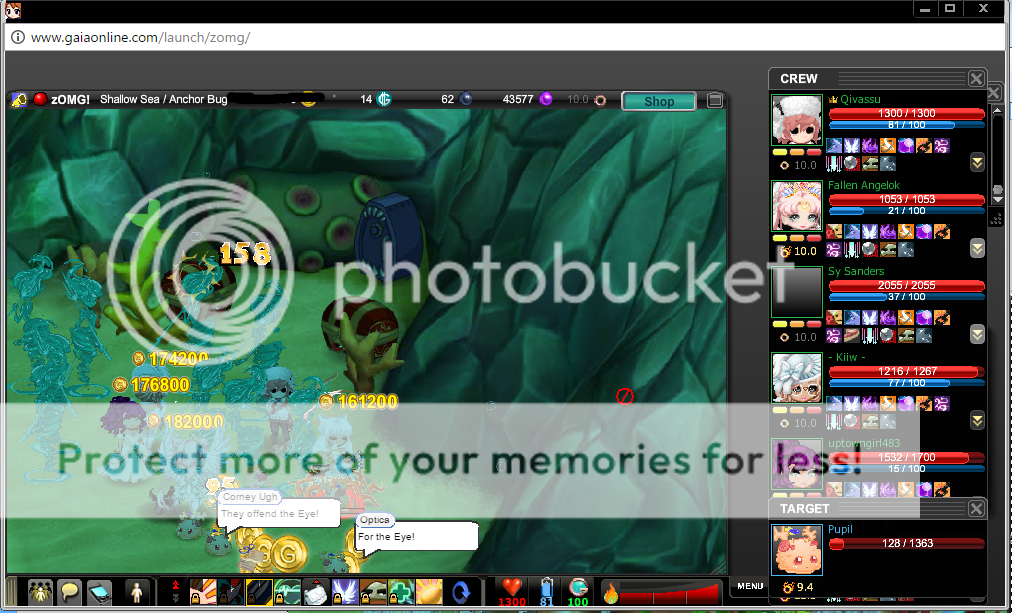Open the chat speech bubble icon
Image resolution: width=1012 pixels, height=613 pixels.
coord(69,591)
